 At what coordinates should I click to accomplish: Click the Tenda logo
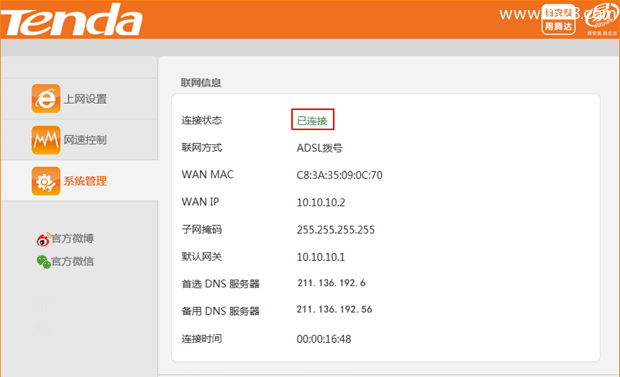[72, 19]
